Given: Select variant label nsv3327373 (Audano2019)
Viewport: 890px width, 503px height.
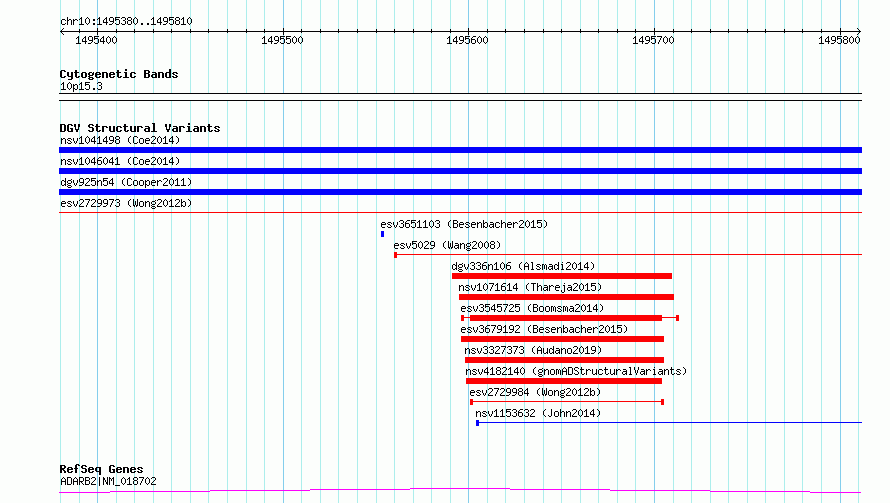Looking at the screenshot, I should (x=533, y=350).
